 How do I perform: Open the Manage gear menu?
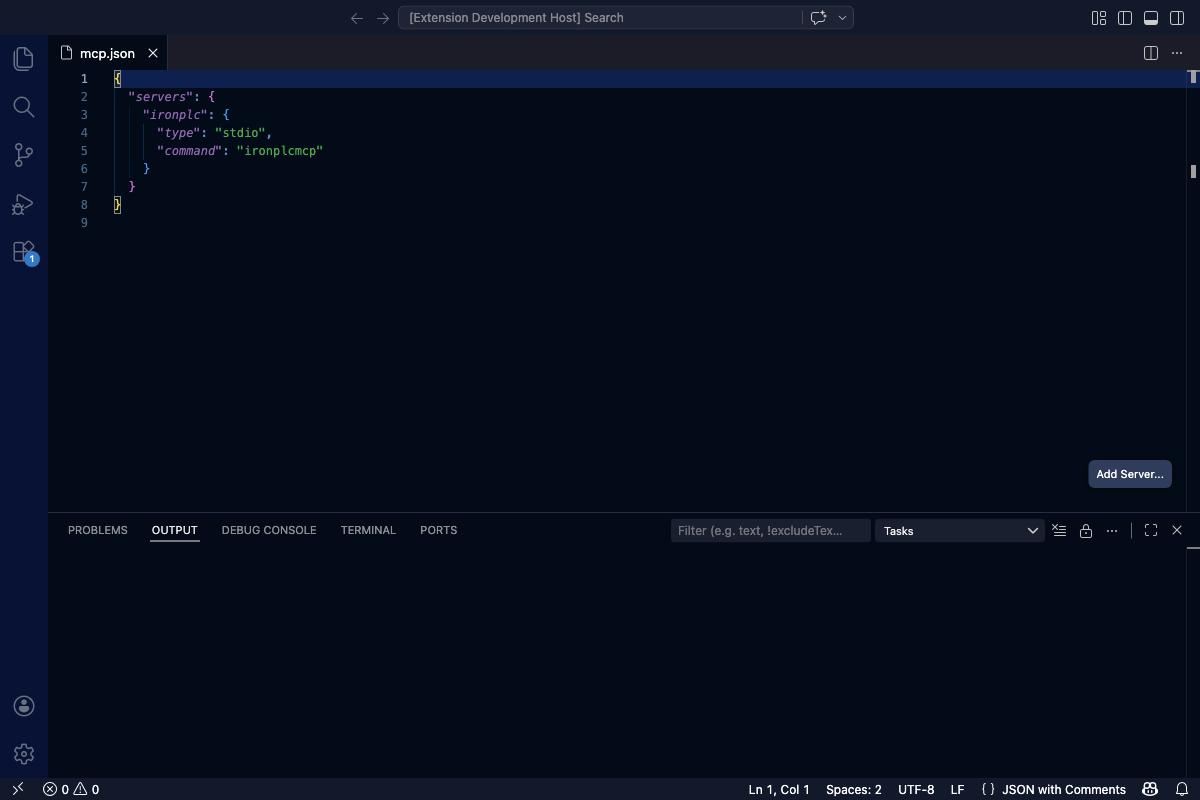pyautogui.click(x=24, y=754)
